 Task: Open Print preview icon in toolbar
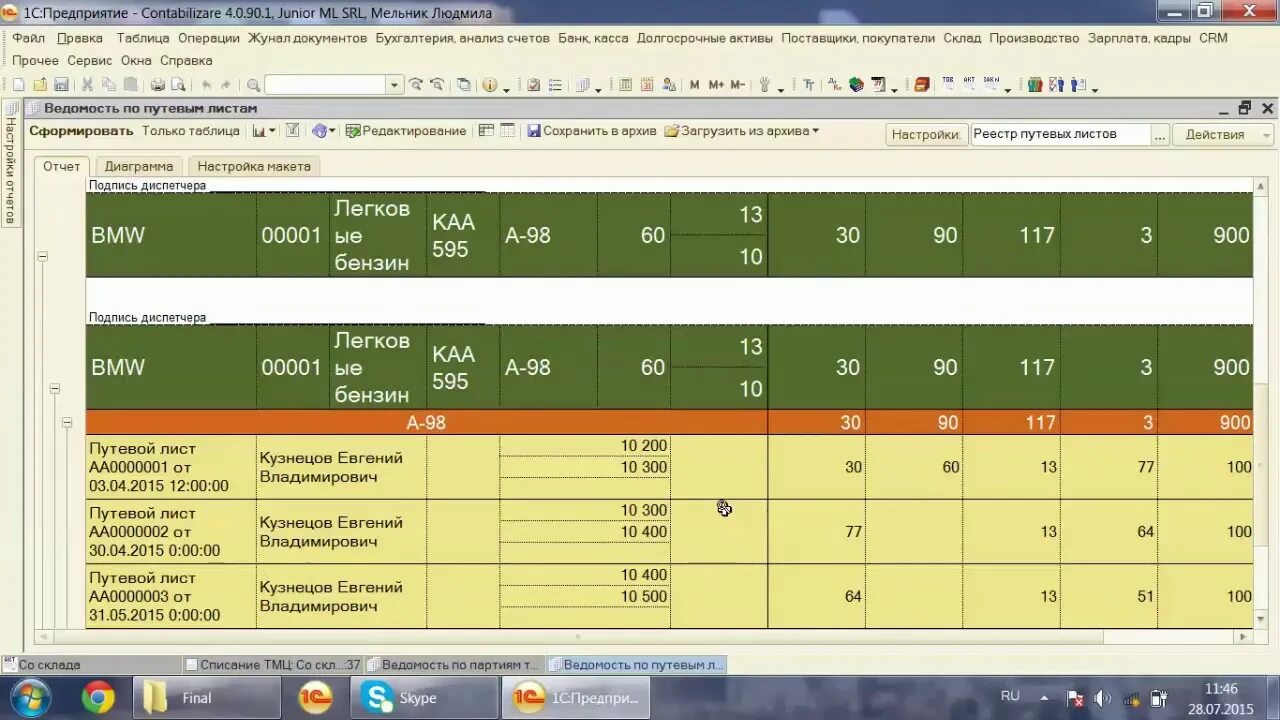pyautogui.click(x=178, y=85)
